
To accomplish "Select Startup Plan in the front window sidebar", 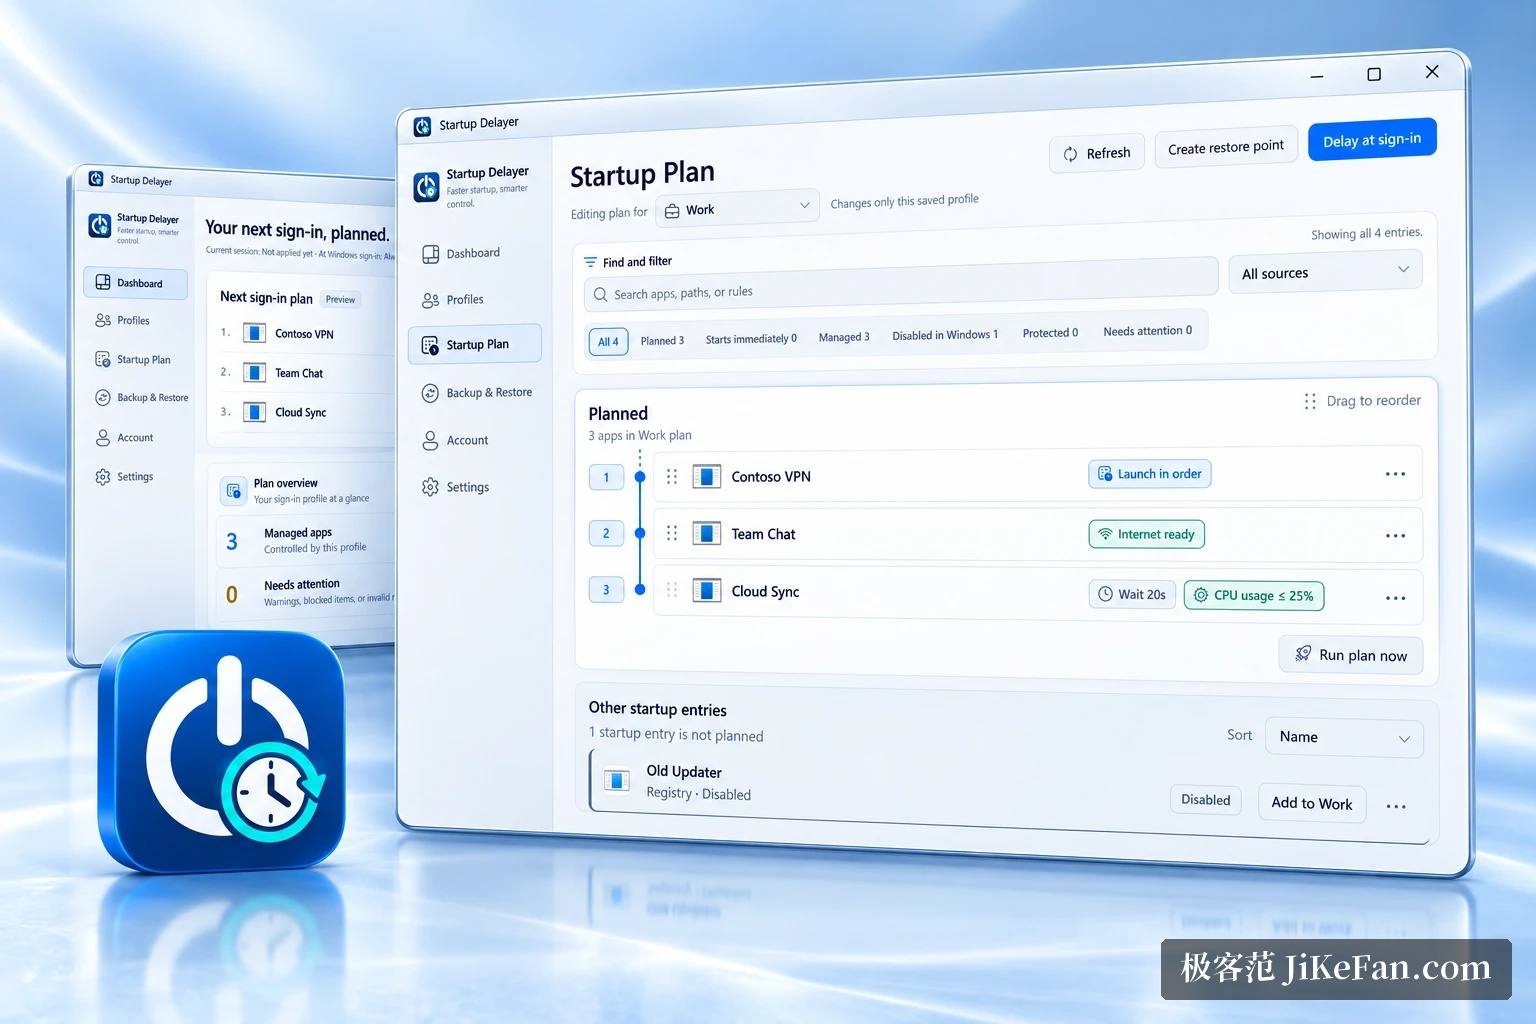I will [475, 344].
